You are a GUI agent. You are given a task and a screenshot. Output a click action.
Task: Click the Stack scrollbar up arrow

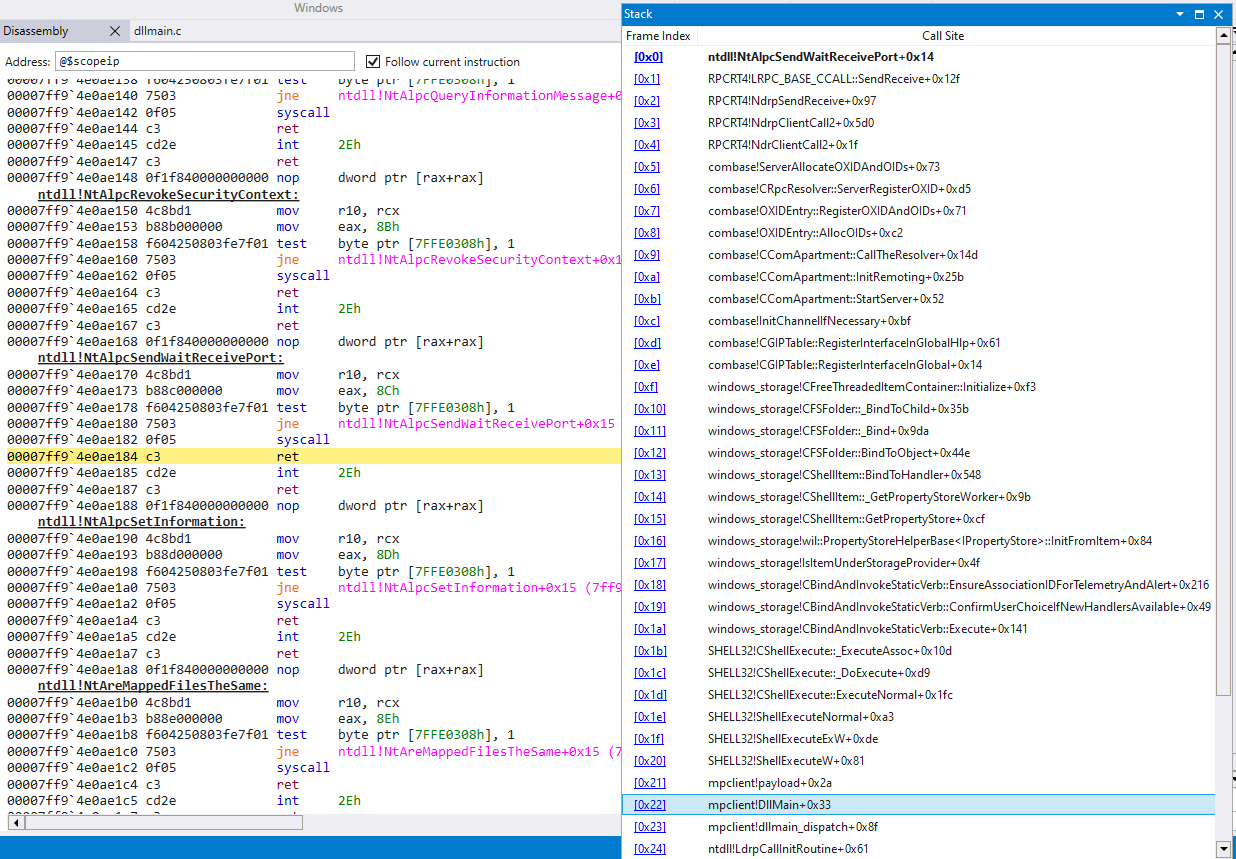(1223, 36)
